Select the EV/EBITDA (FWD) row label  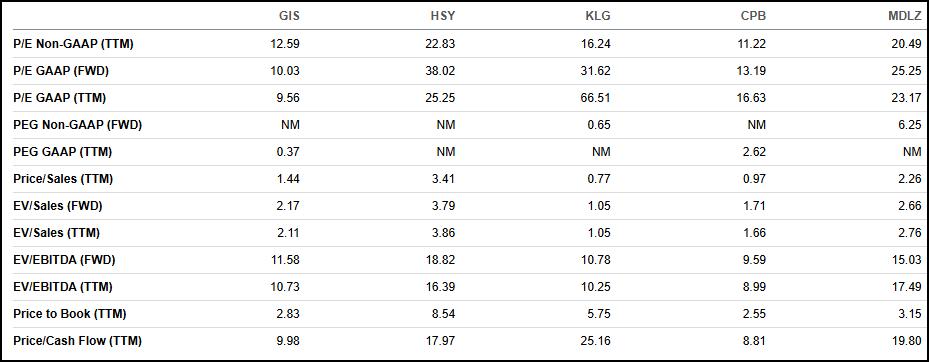pyautogui.click(x=64, y=260)
